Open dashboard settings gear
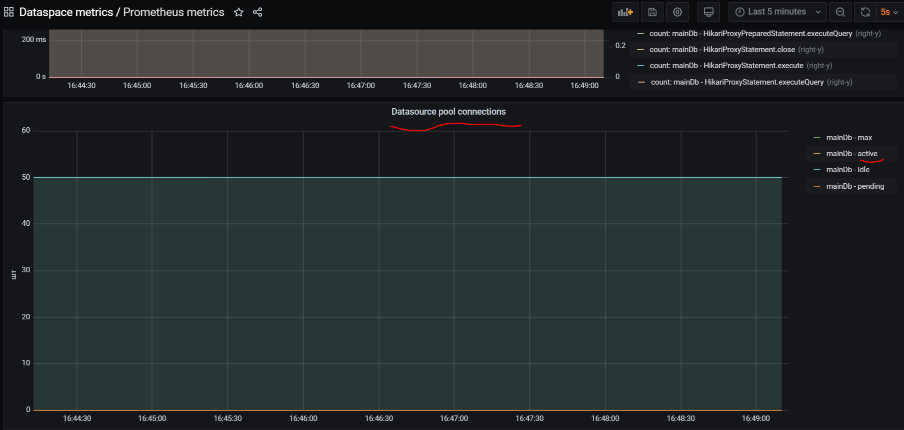The height and width of the screenshot is (430, 904). pyautogui.click(x=677, y=12)
